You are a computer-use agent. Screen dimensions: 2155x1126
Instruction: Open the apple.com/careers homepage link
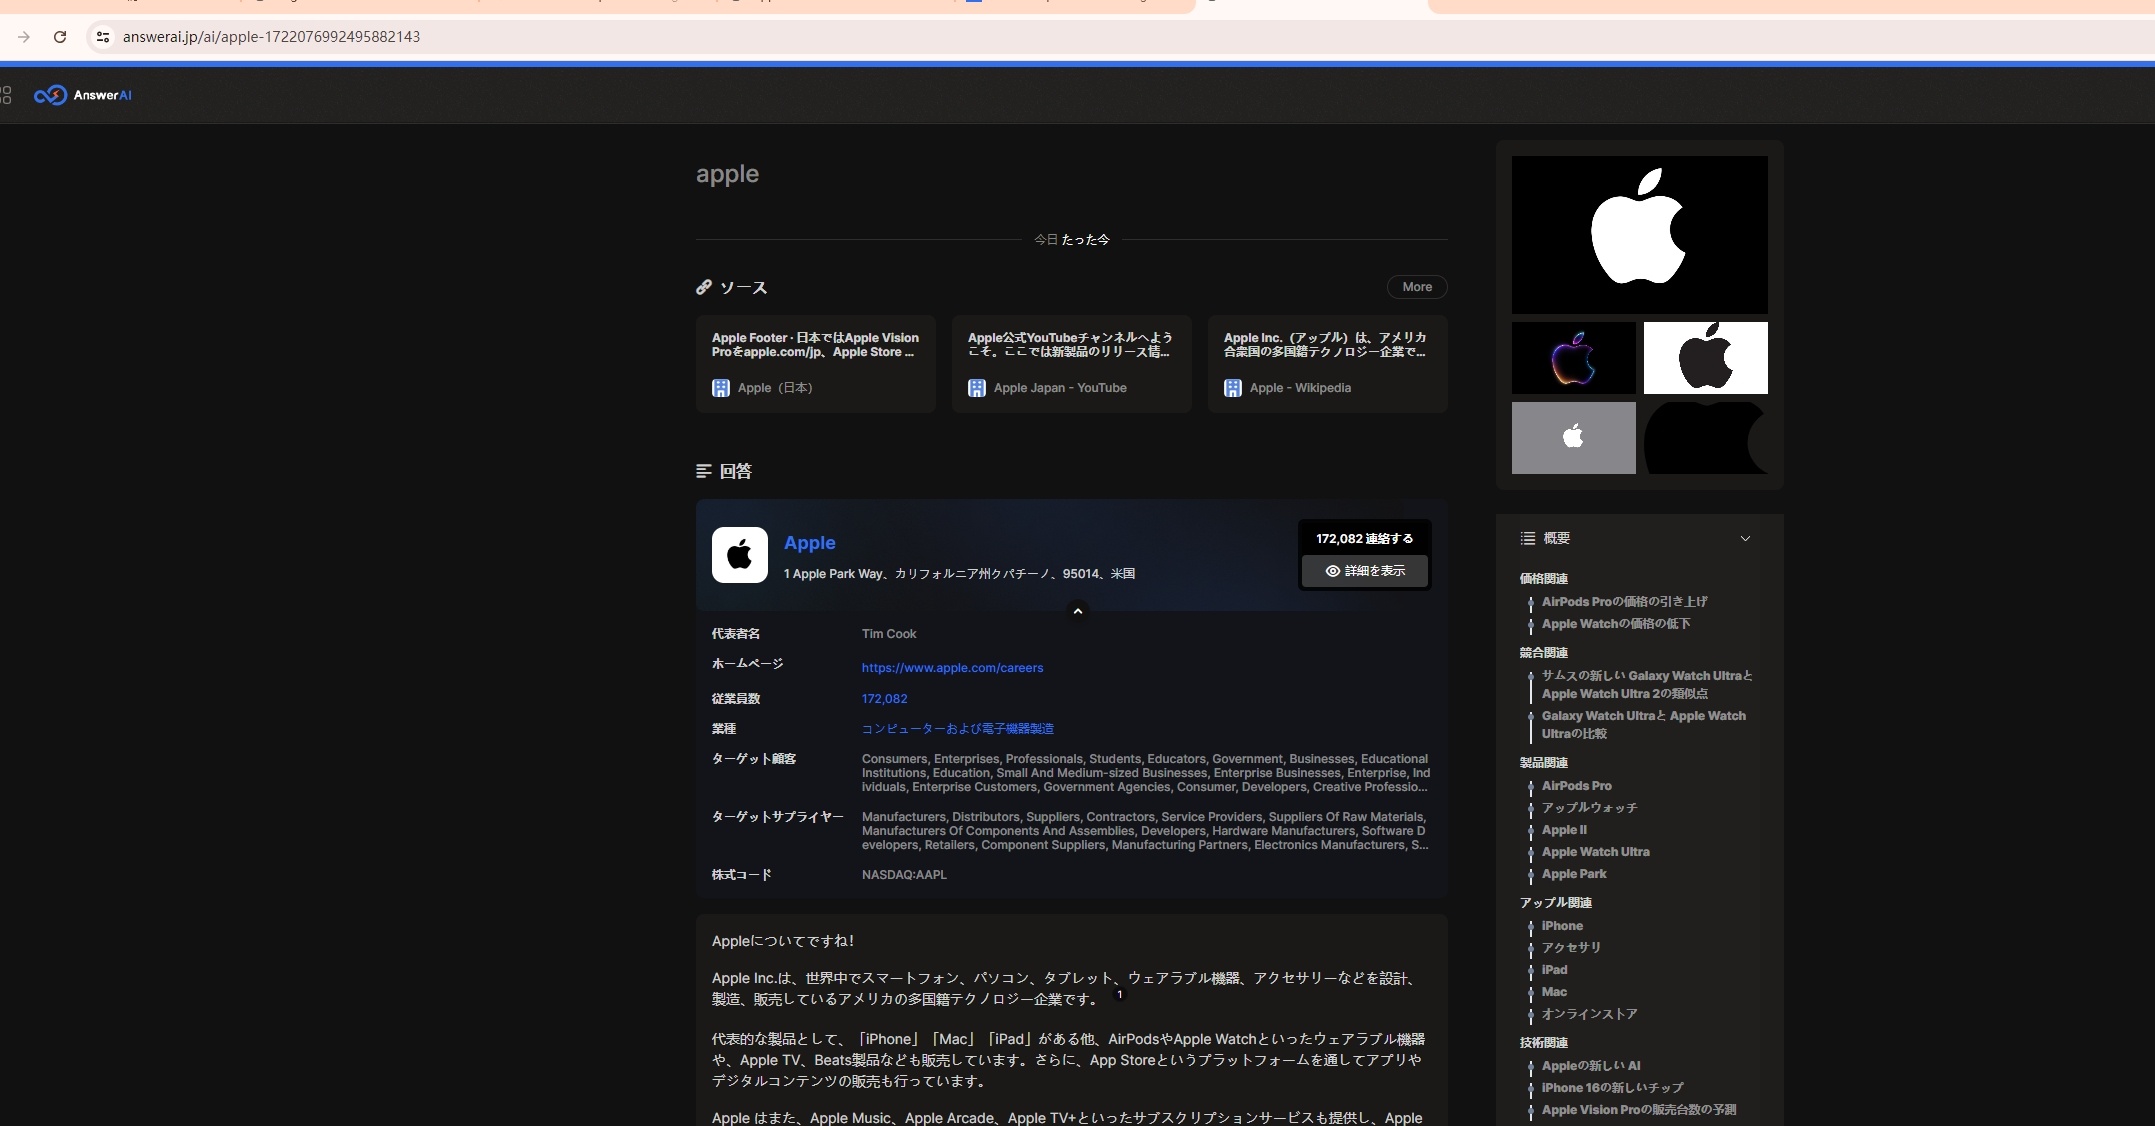tap(952, 668)
